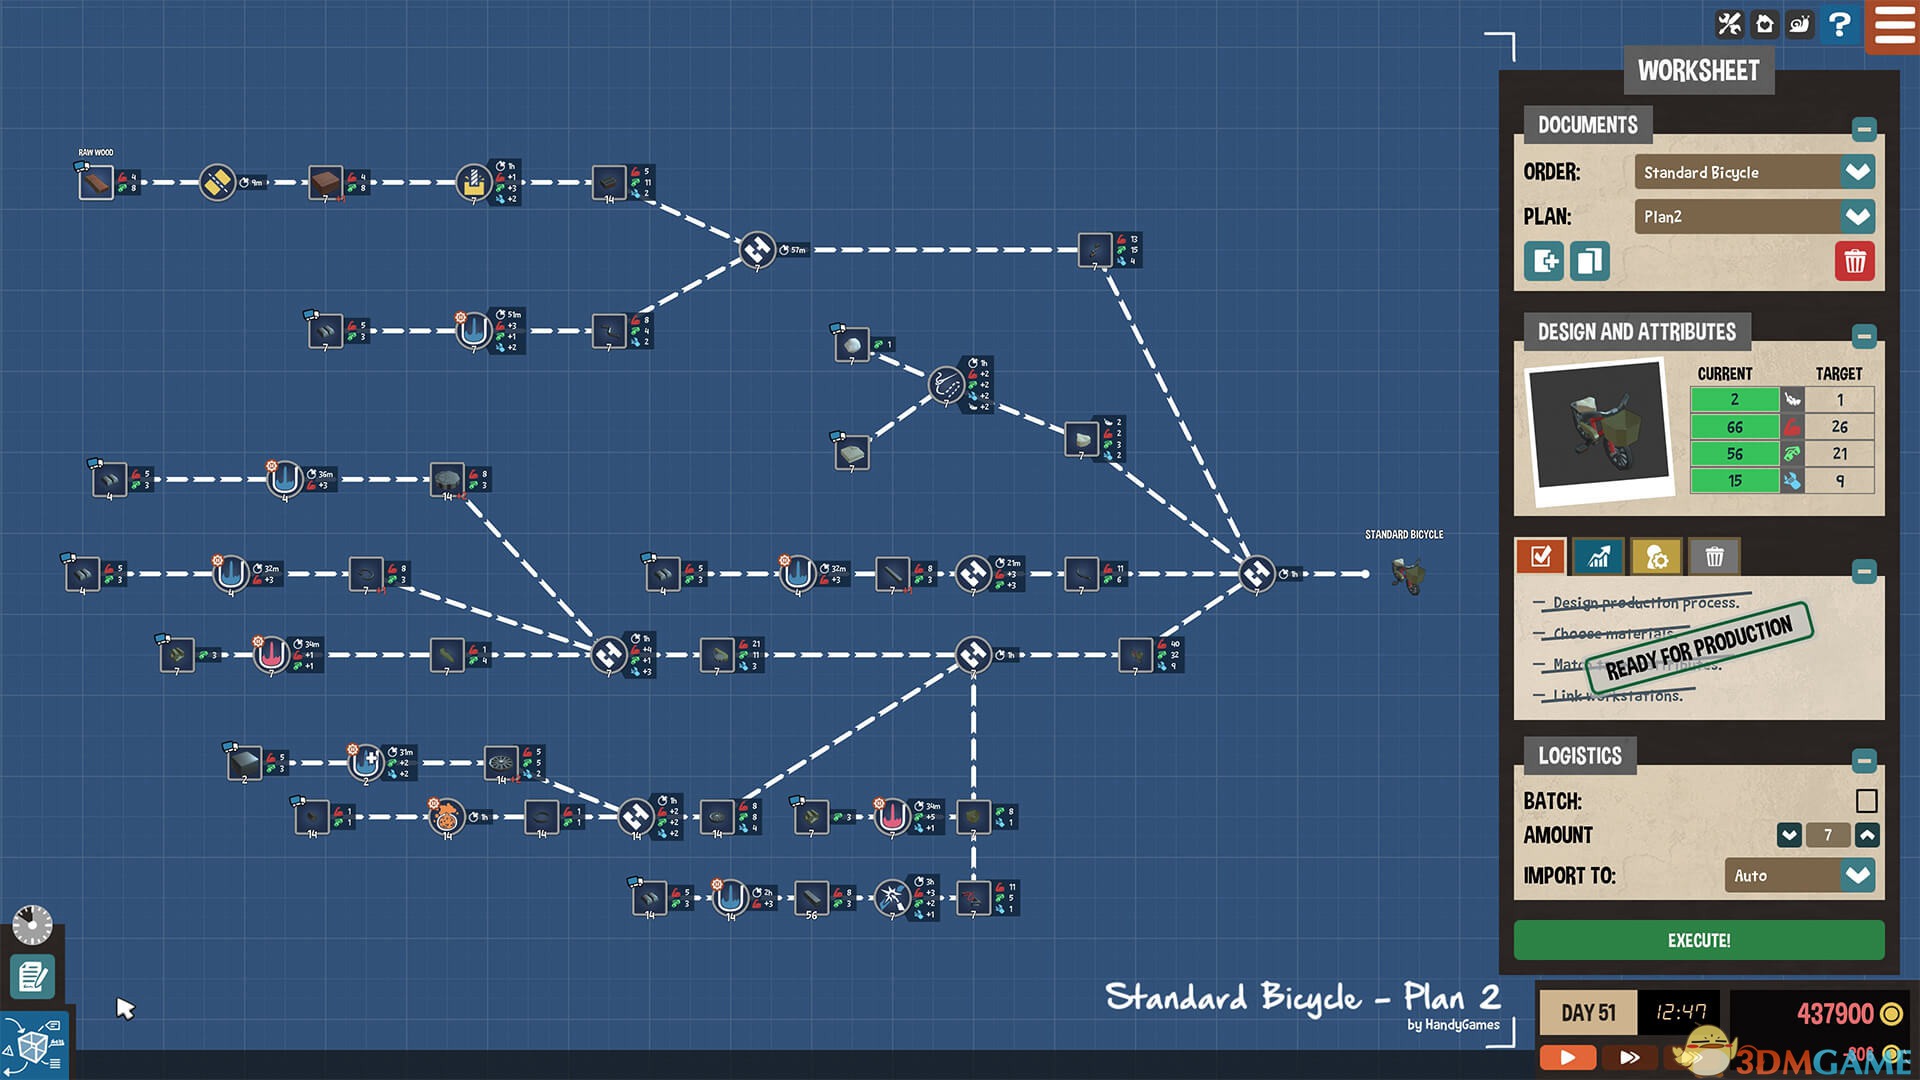
Task: Collapse the Logistics section
Action: tap(1863, 760)
